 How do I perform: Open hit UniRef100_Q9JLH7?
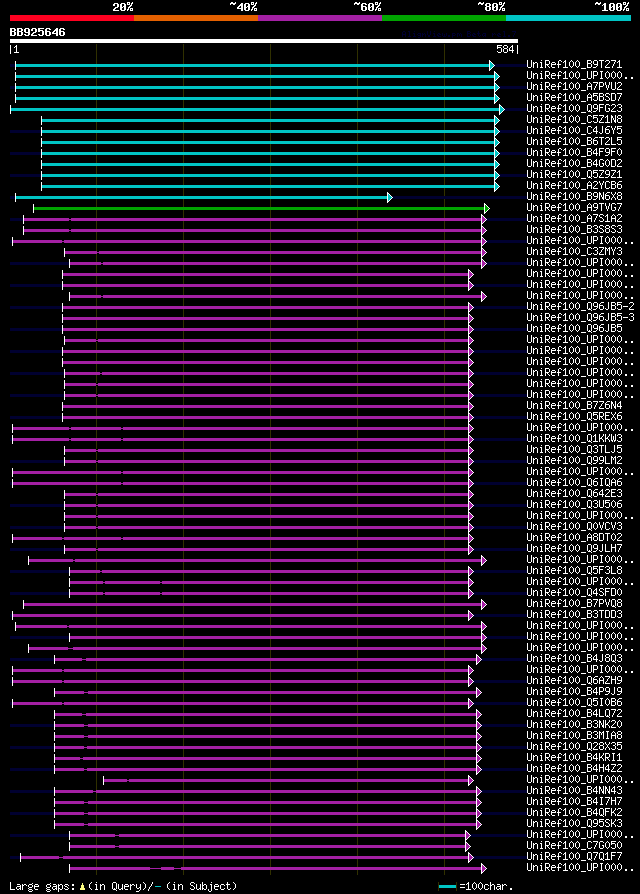tap(574, 548)
